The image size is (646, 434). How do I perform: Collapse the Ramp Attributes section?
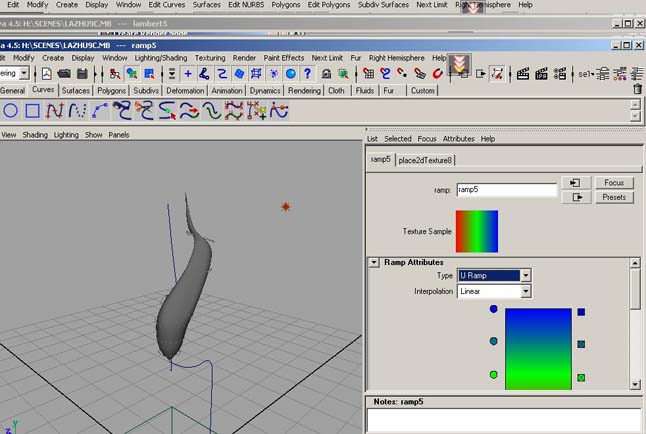tap(374, 262)
